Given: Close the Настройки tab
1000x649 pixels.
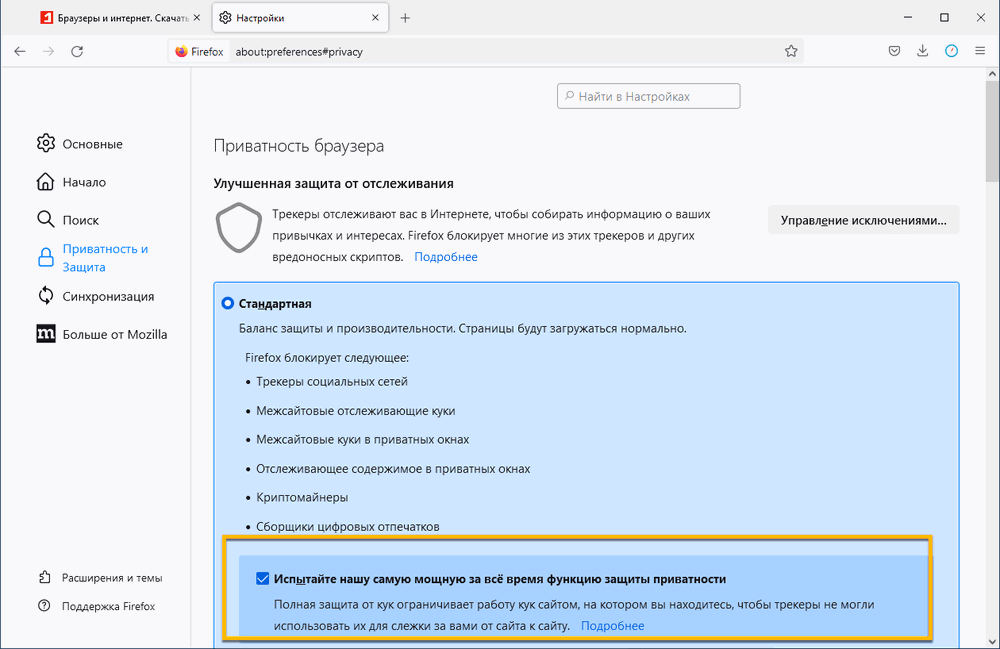Looking at the screenshot, I should pos(376,18).
